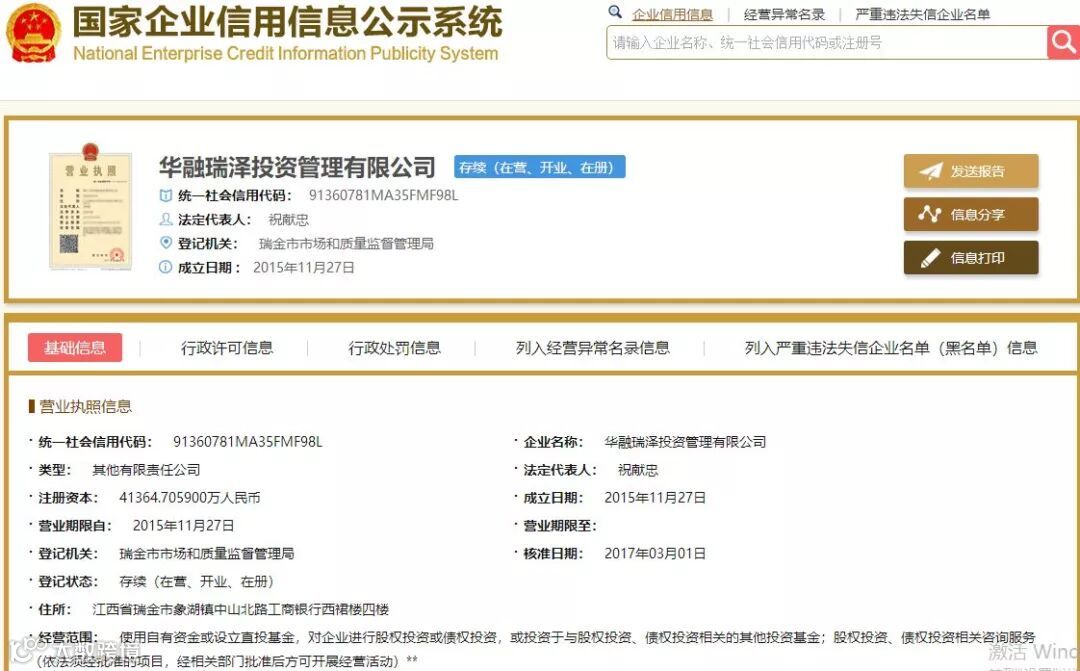Click approval date value 2017年03月01日
1080x671 pixels.
655,554
